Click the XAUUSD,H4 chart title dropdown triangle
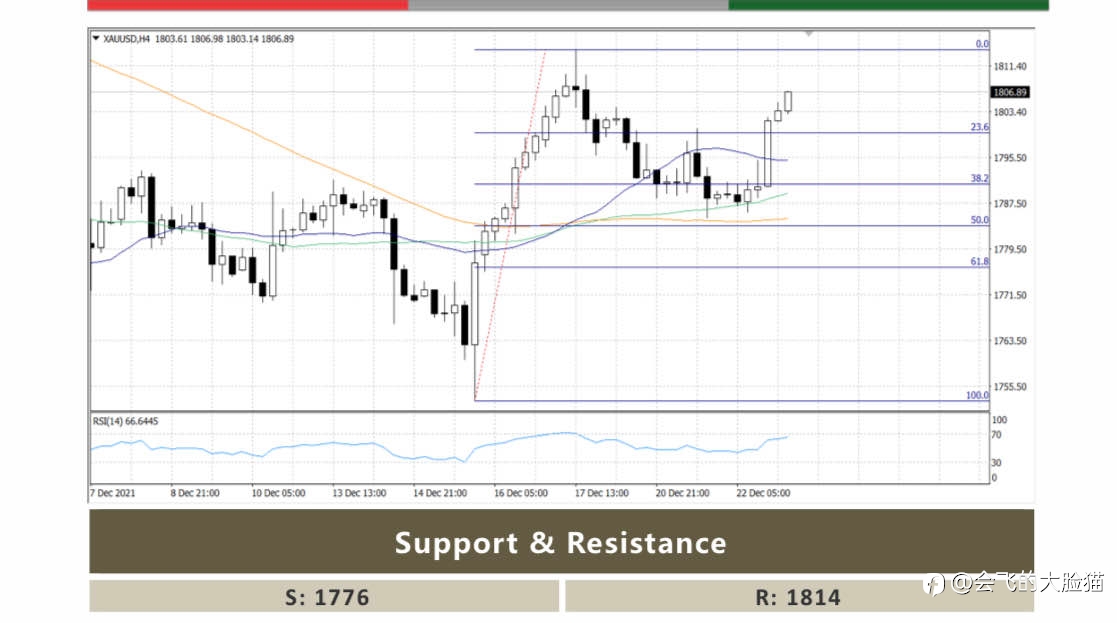 click(95, 38)
